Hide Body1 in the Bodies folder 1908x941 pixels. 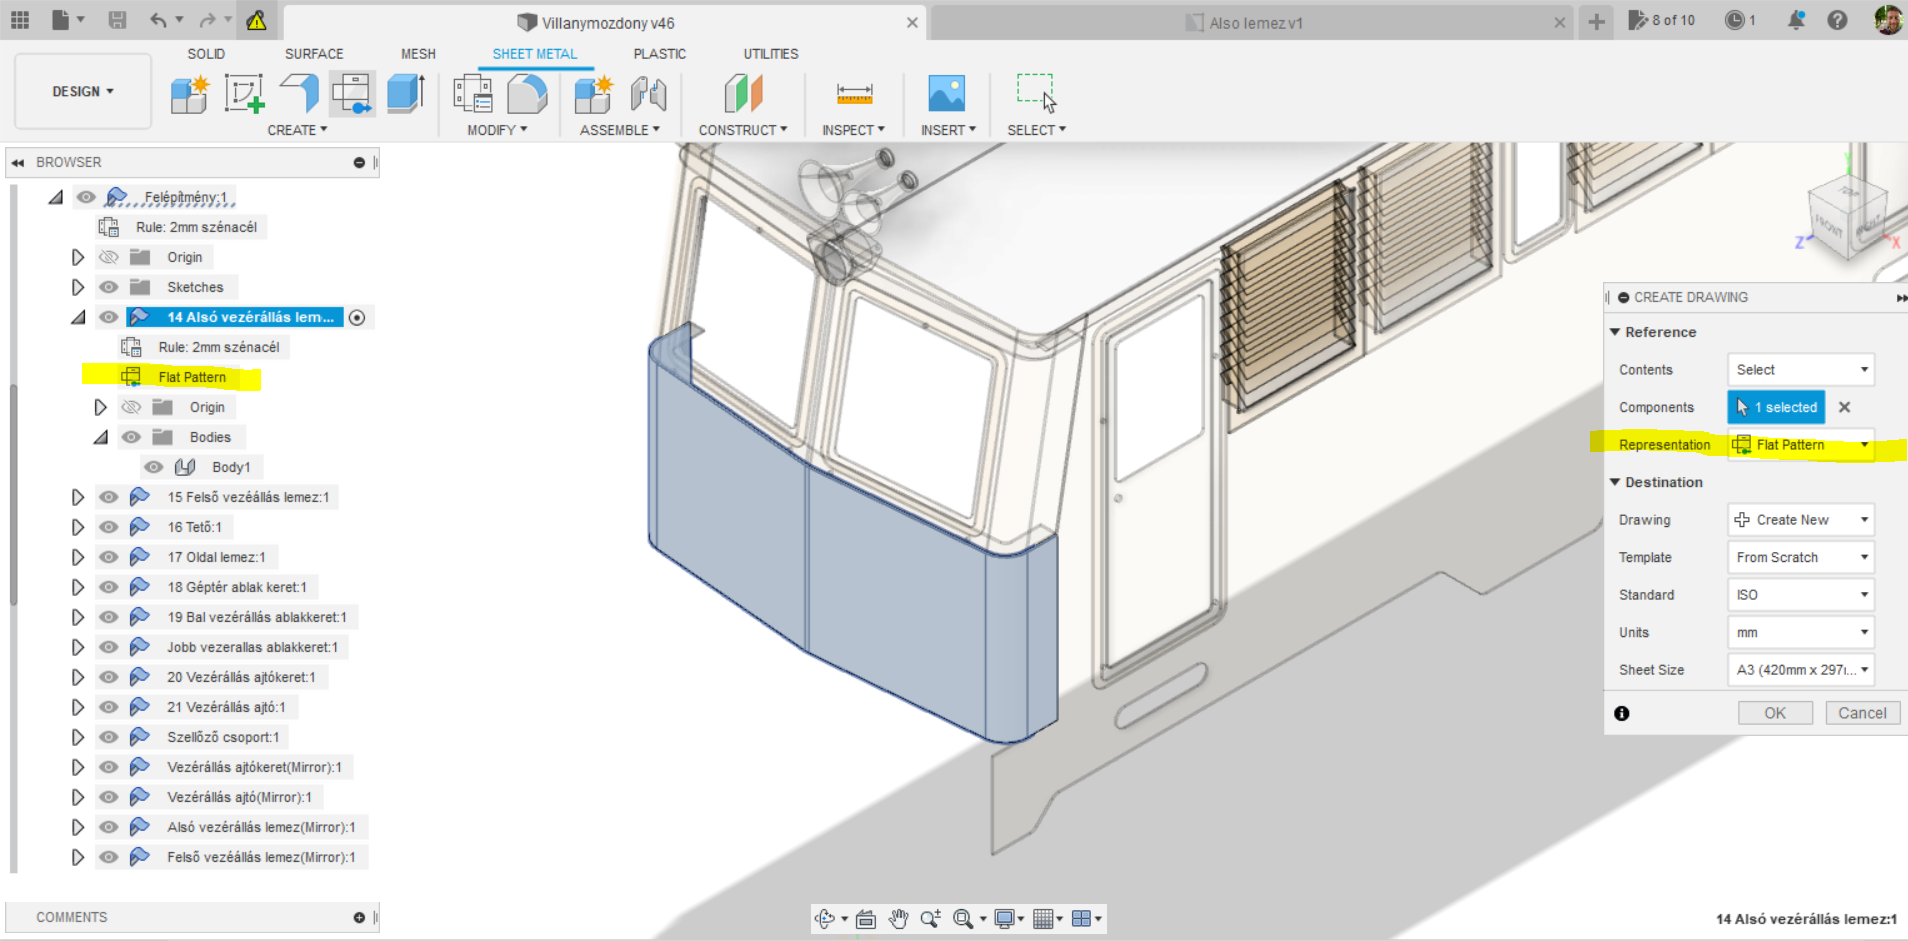point(153,466)
